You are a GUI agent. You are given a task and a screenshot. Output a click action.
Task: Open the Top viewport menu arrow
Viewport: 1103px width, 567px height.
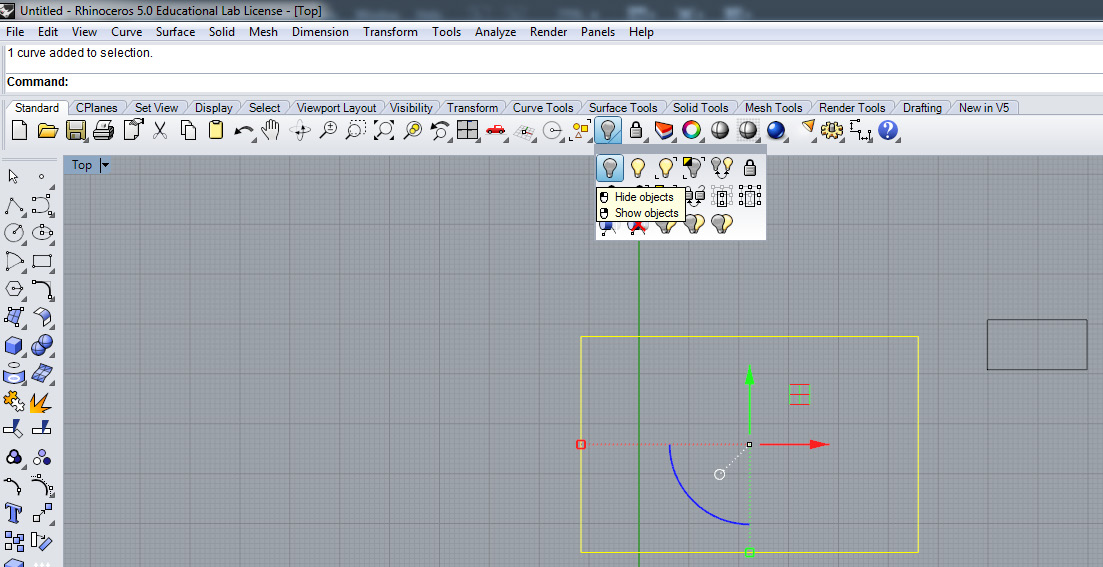point(105,165)
